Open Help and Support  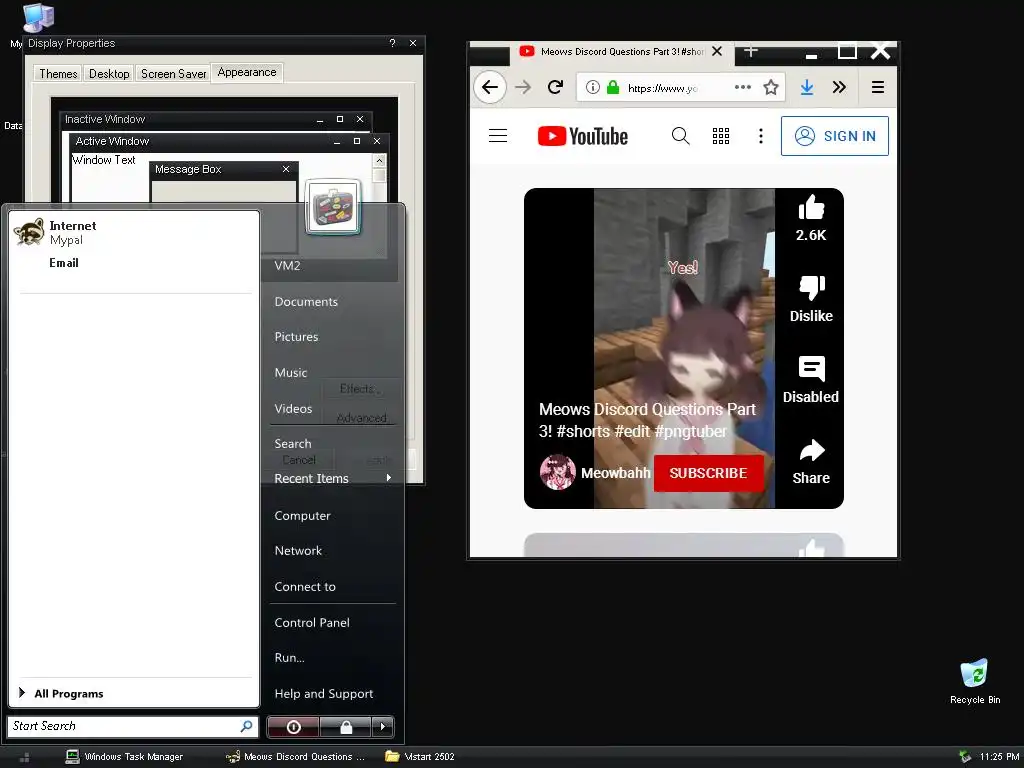tap(324, 694)
